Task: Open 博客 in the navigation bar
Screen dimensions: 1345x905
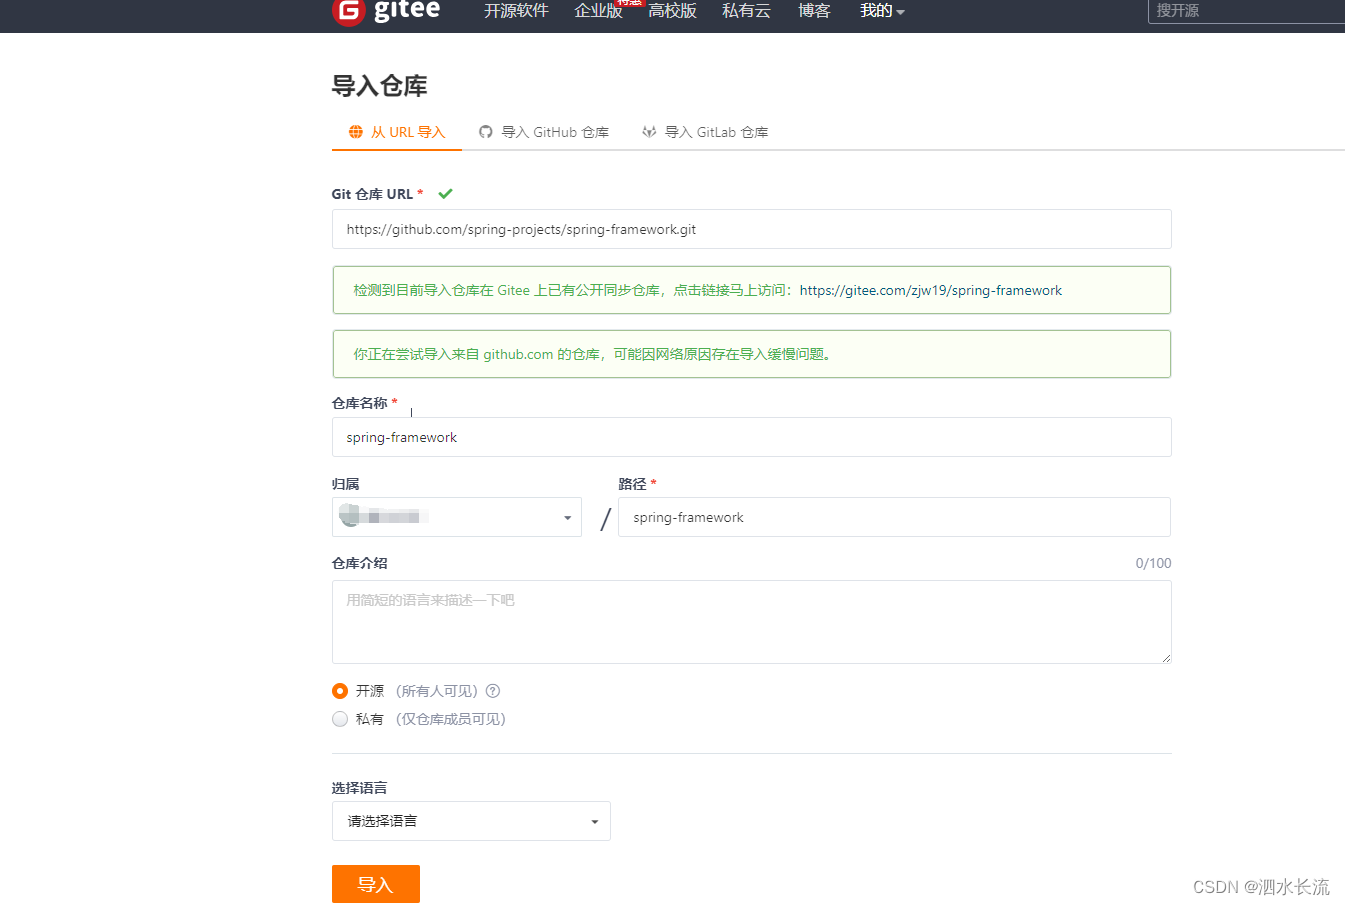Action: tap(814, 11)
